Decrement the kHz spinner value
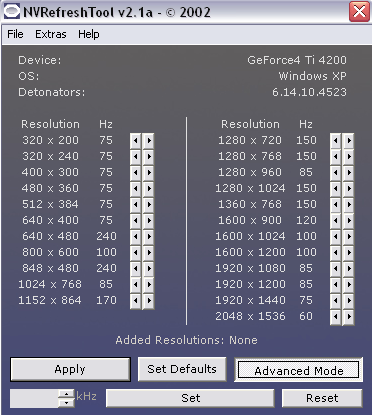 (67, 403)
